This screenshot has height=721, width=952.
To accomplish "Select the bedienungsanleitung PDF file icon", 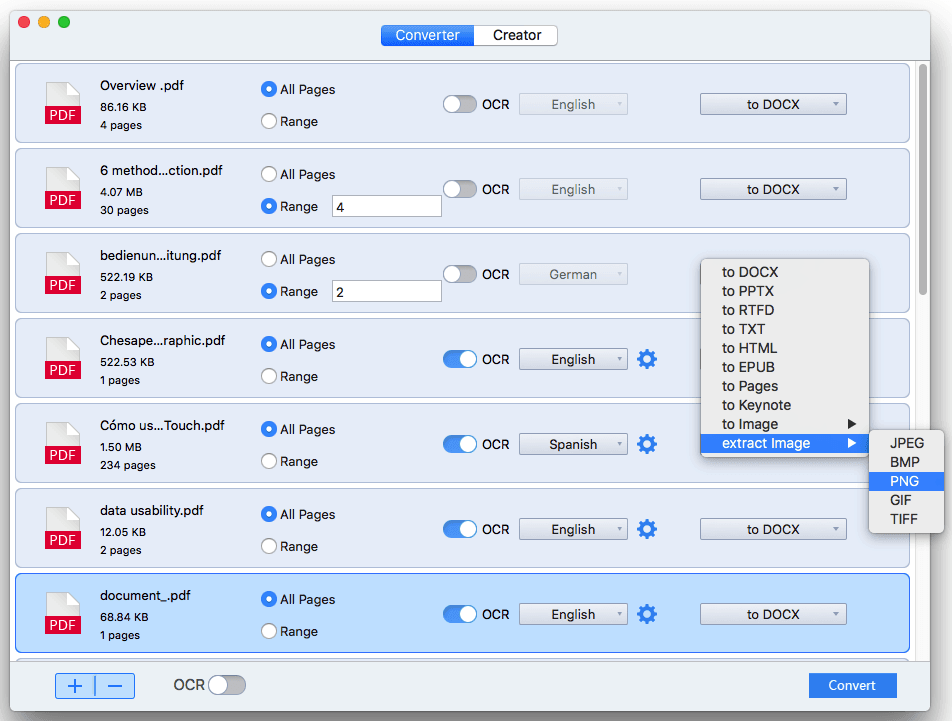I will coord(63,274).
